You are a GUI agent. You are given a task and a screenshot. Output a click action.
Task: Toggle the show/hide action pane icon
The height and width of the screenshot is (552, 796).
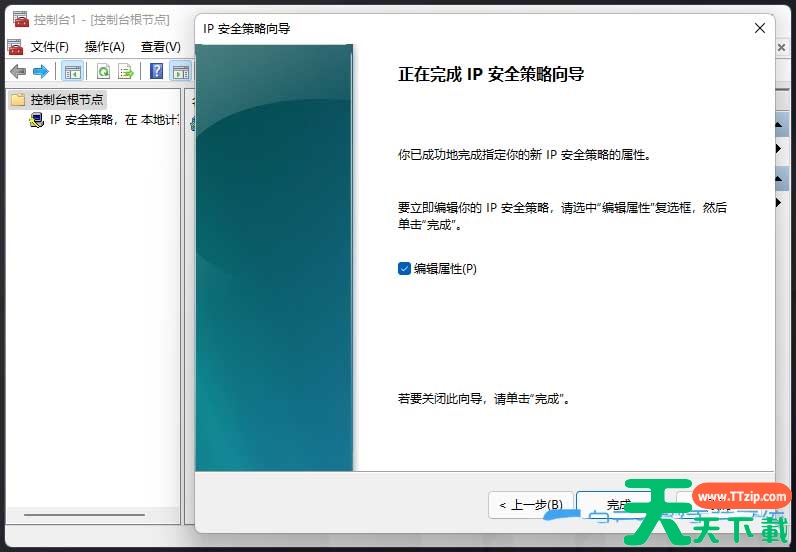coord(181,72)
